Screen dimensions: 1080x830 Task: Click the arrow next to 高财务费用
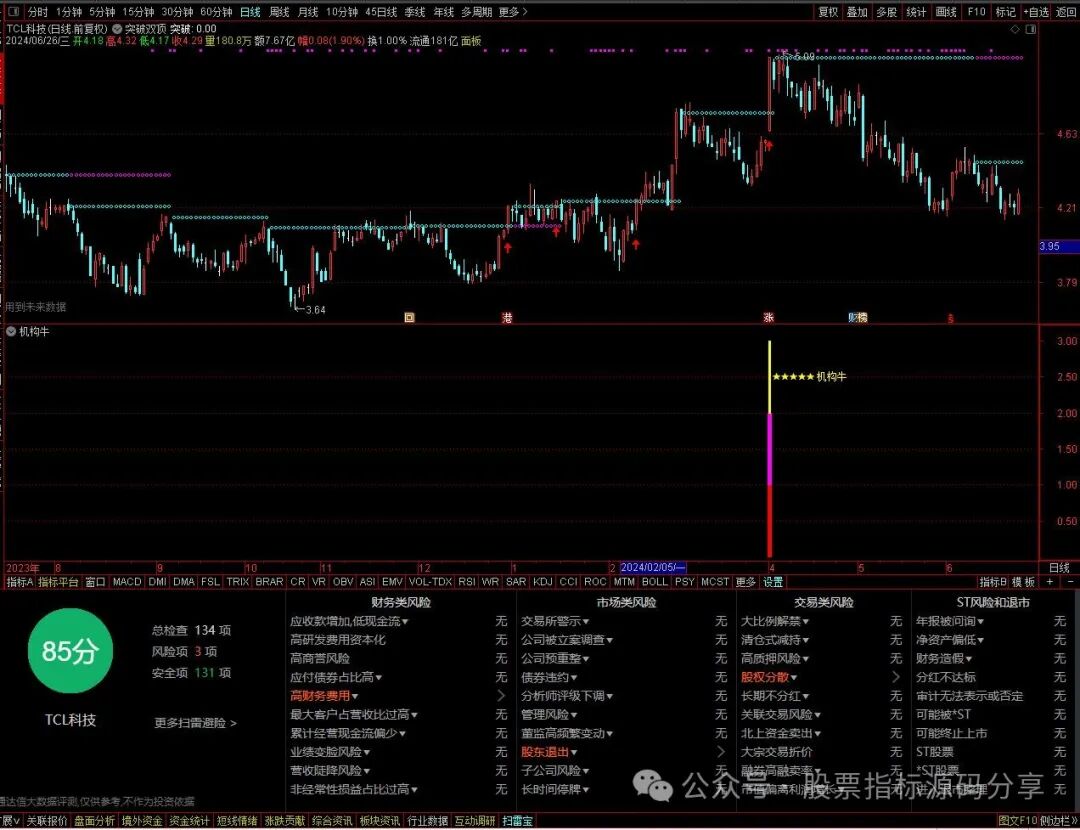(x=501, y=696)
